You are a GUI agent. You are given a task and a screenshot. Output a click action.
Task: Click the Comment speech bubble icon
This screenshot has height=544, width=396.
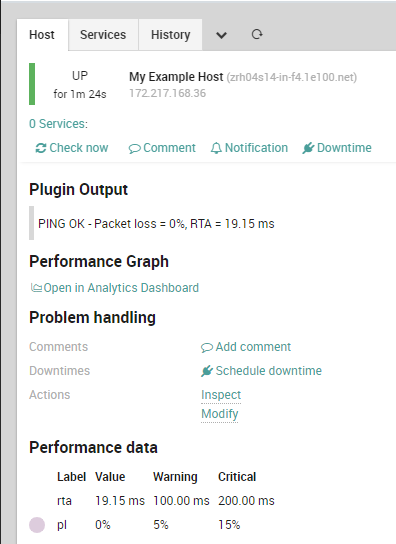[x=134, y=148]
